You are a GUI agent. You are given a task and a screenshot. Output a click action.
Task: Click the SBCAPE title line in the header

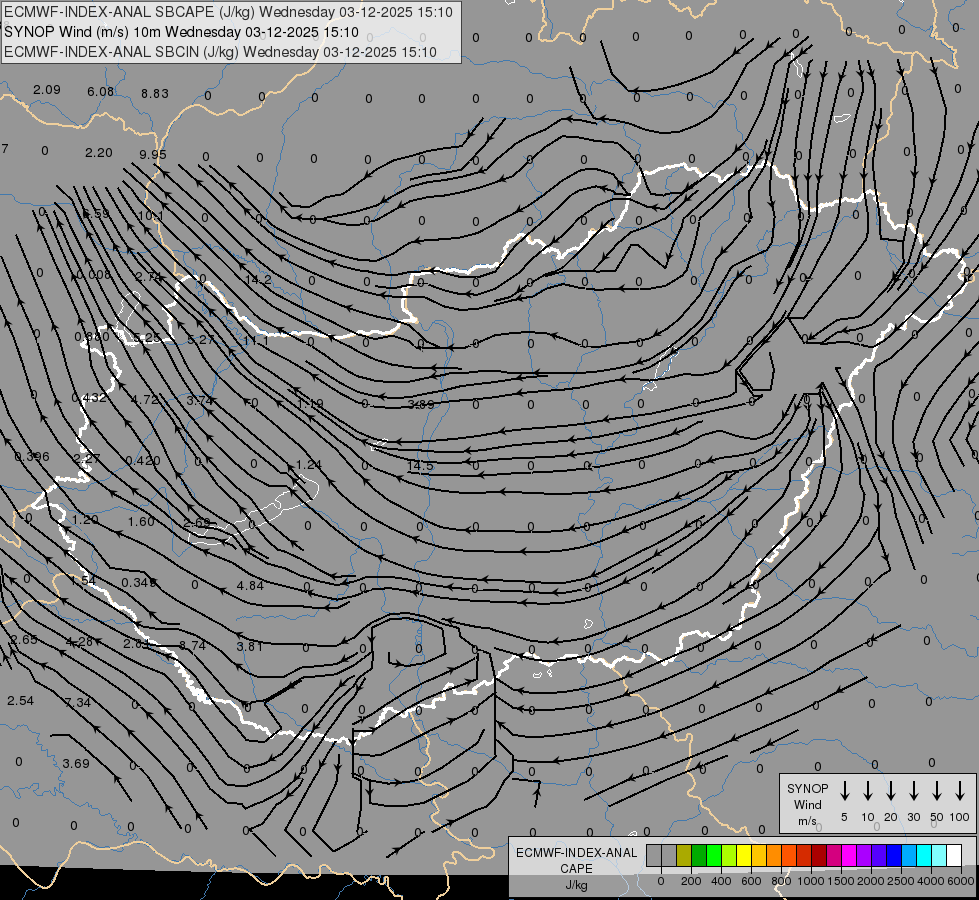pyautogui.click(x=229, y=12)
